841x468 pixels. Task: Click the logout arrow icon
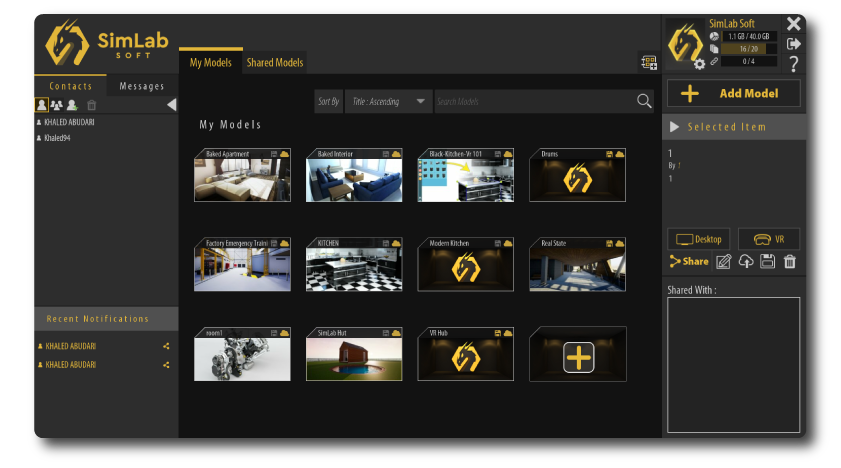pyautogui.click(x=794, y=44)
